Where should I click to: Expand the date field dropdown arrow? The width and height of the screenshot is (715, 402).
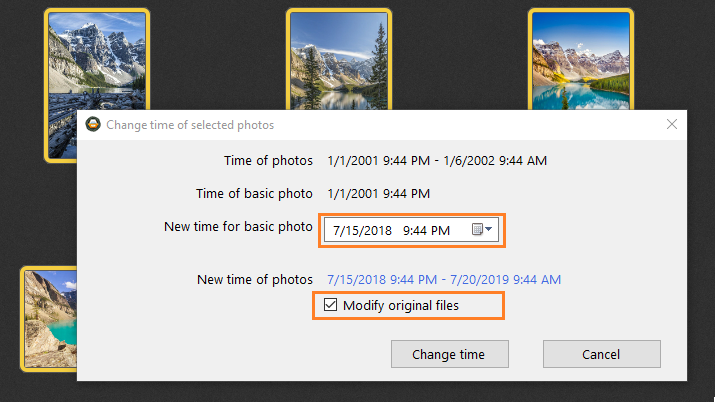point(489,229)
